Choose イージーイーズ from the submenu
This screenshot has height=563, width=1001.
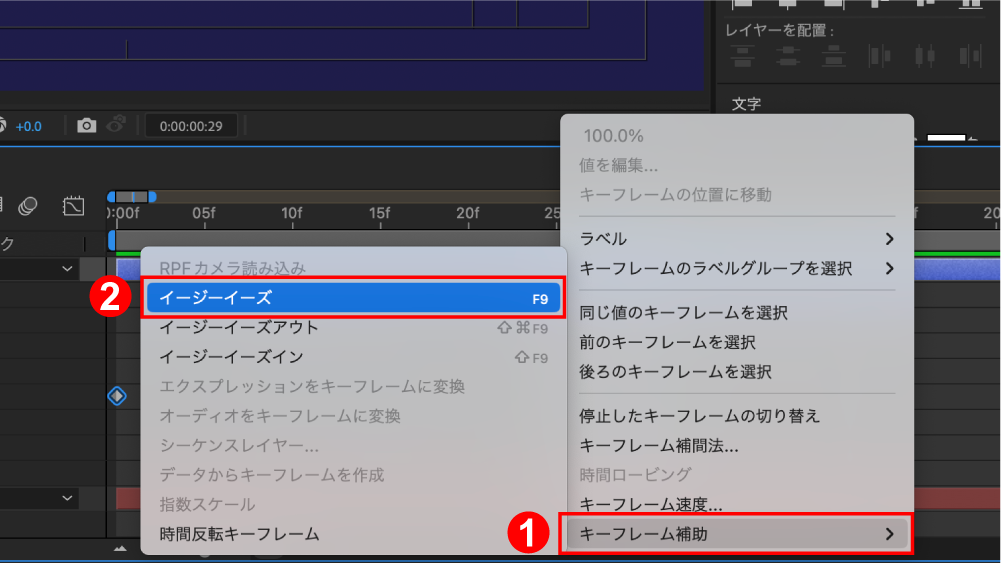tap(353, 298)
